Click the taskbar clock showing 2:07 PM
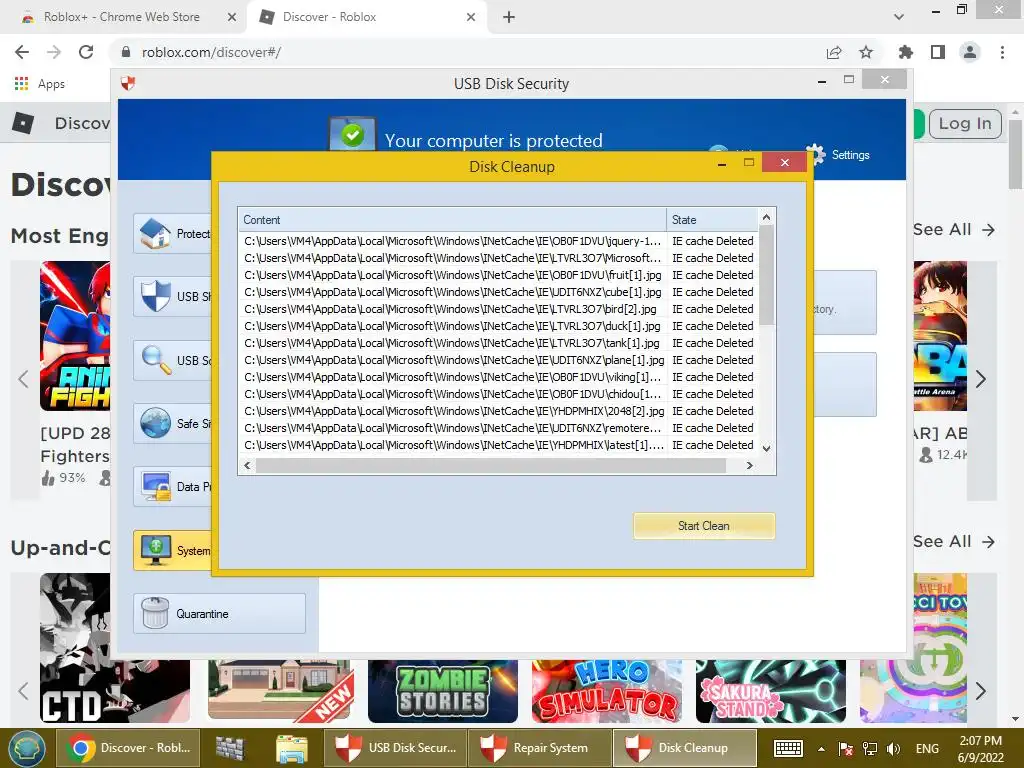 980,749
